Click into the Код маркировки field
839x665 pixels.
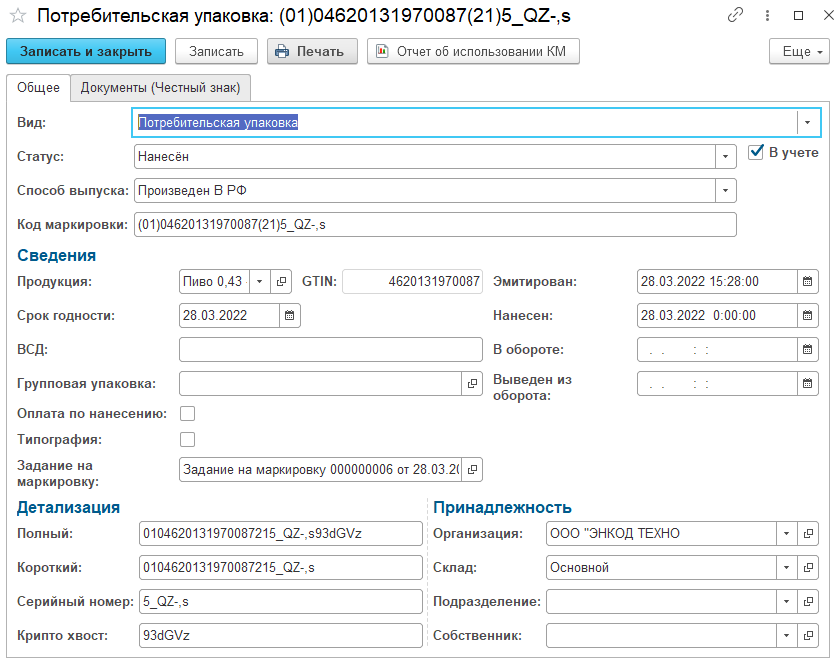click(x=435, y=225)
